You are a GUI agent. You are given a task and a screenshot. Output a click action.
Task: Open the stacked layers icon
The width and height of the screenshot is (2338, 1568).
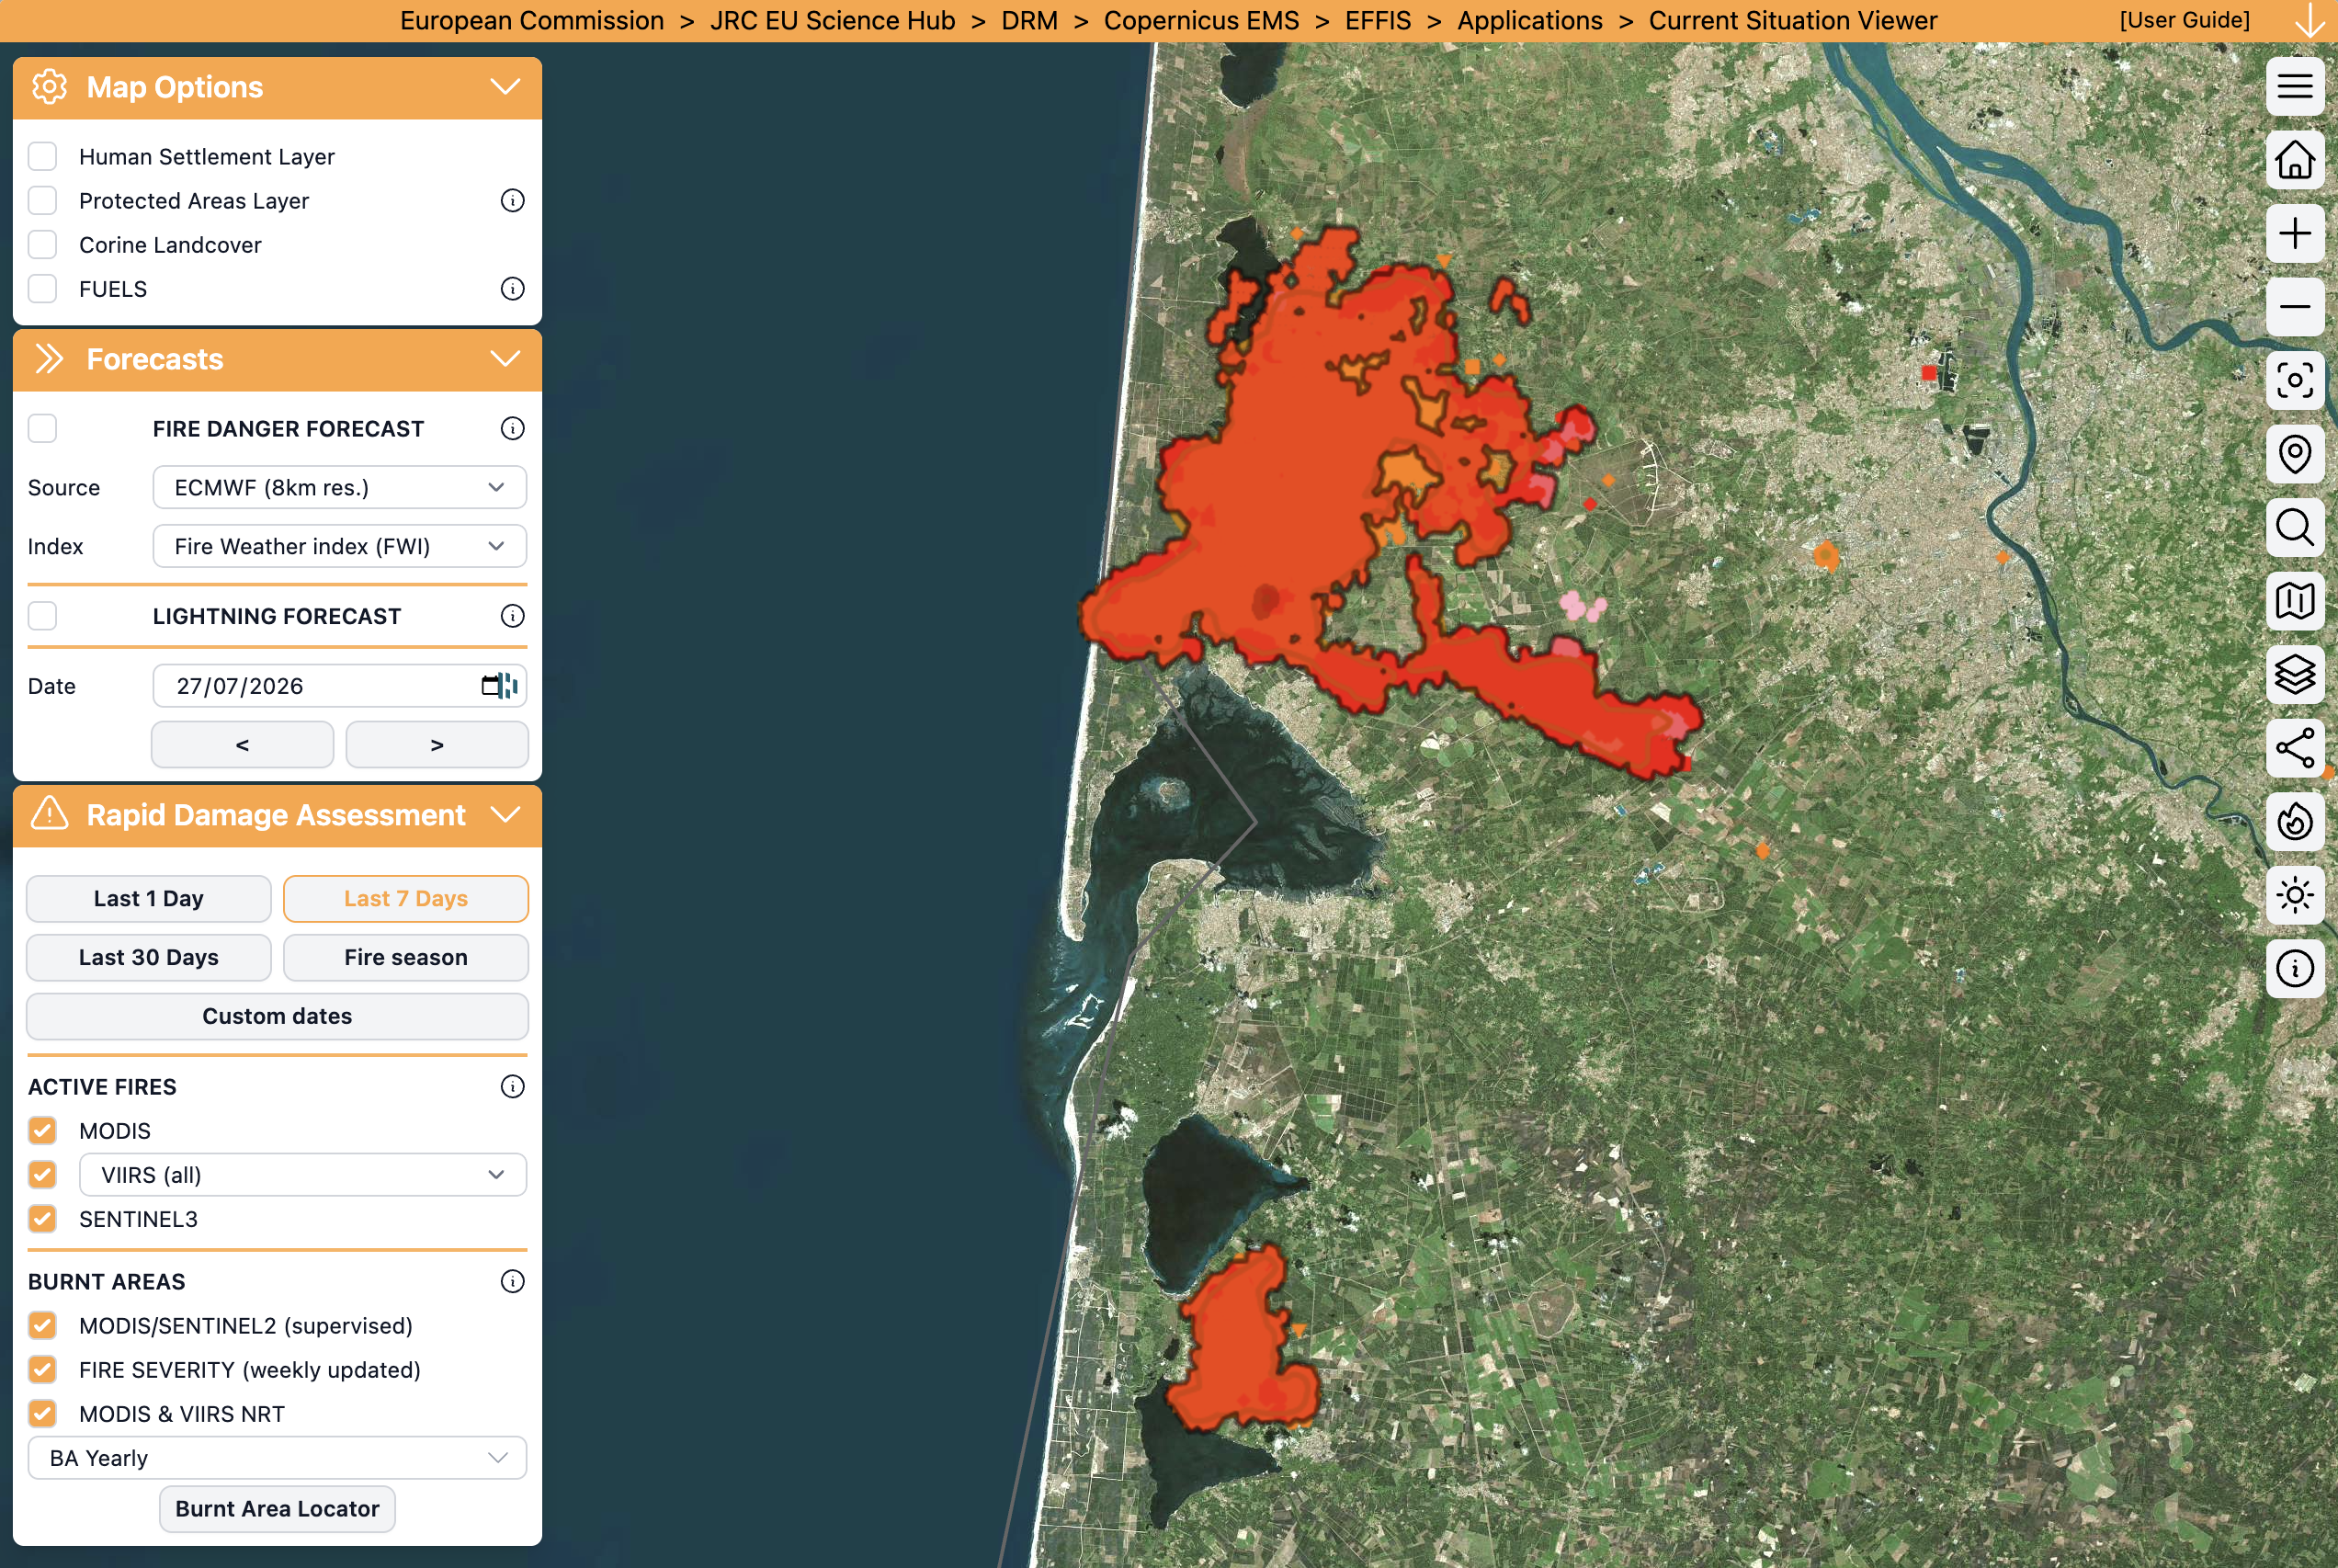tap(2294, 675)
